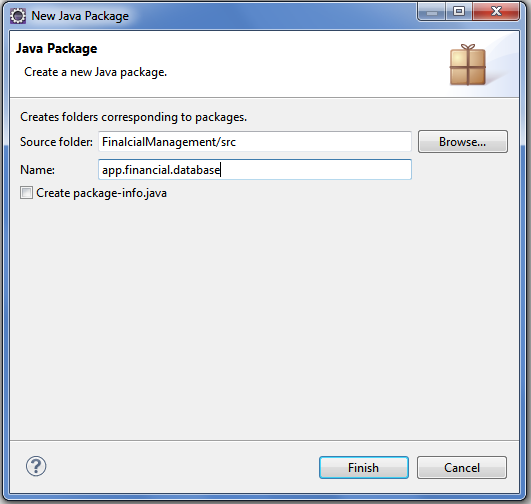Click the 'Create a new Java package.' description

tap(95, 72)
